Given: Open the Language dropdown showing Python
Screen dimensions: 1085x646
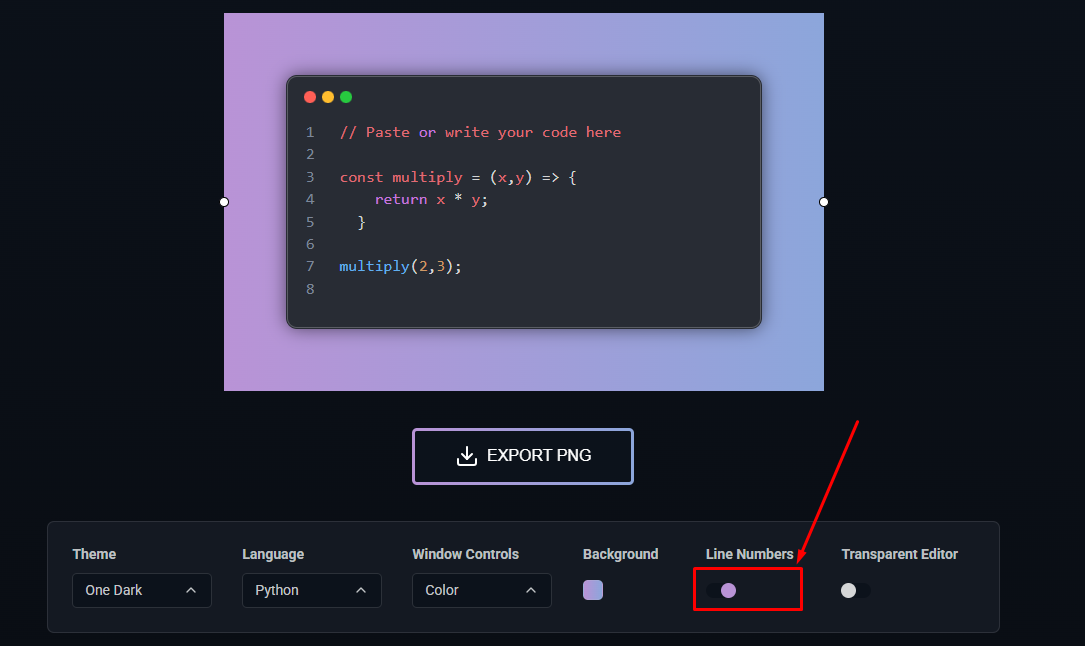Looking at the screenshot, I should [311, 590].
